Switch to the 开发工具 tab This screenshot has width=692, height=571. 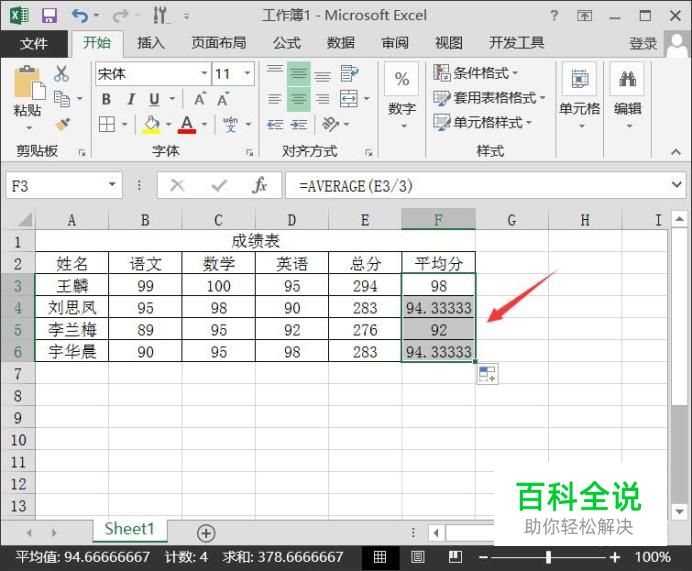pyautogui.click(x=516, y=43)
